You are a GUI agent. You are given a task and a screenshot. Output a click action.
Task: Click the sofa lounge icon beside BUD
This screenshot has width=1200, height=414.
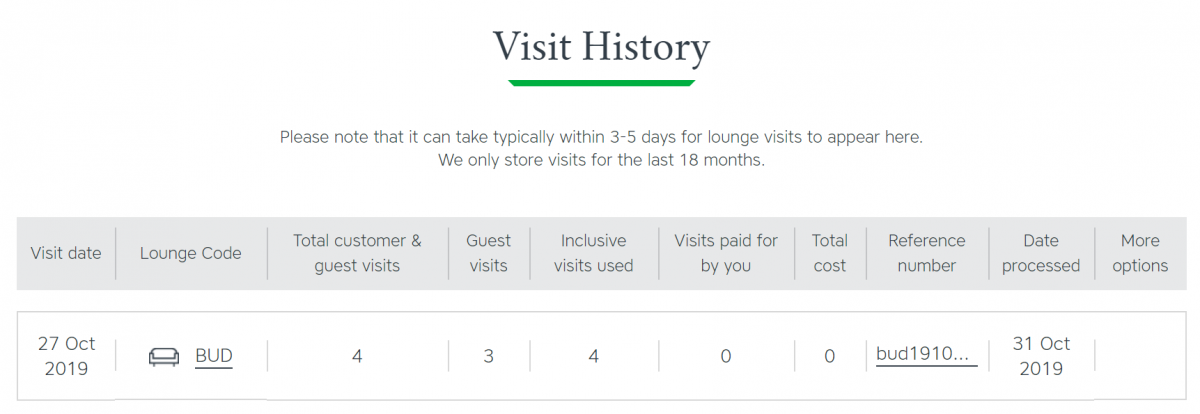[x=163, y=355]
